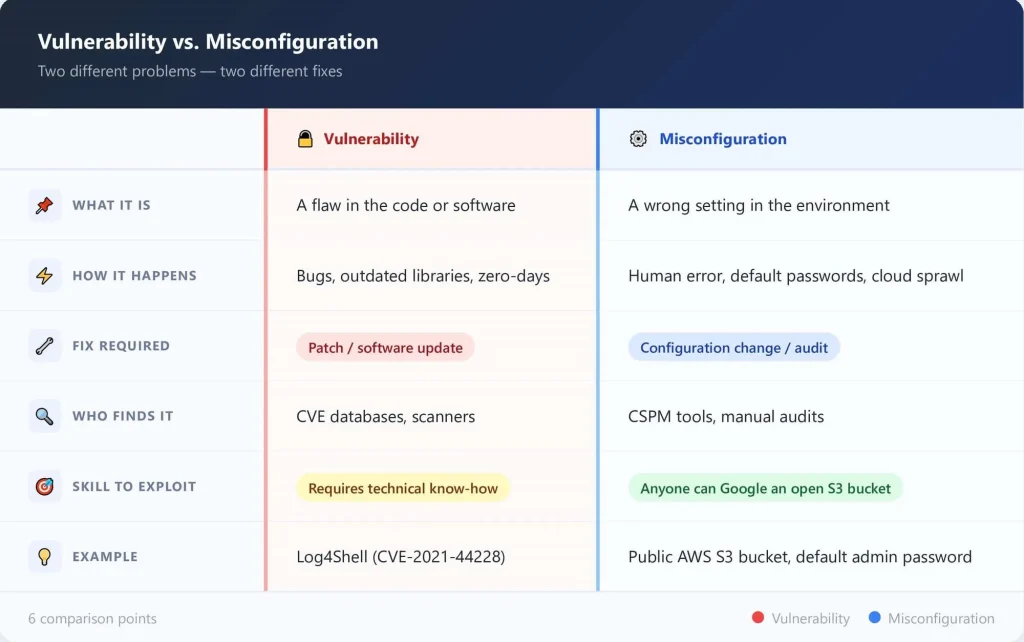Click the padlock icon in Vulnerability header
The width and height of the screenshot is (1024, 642).
click(306, 139)
